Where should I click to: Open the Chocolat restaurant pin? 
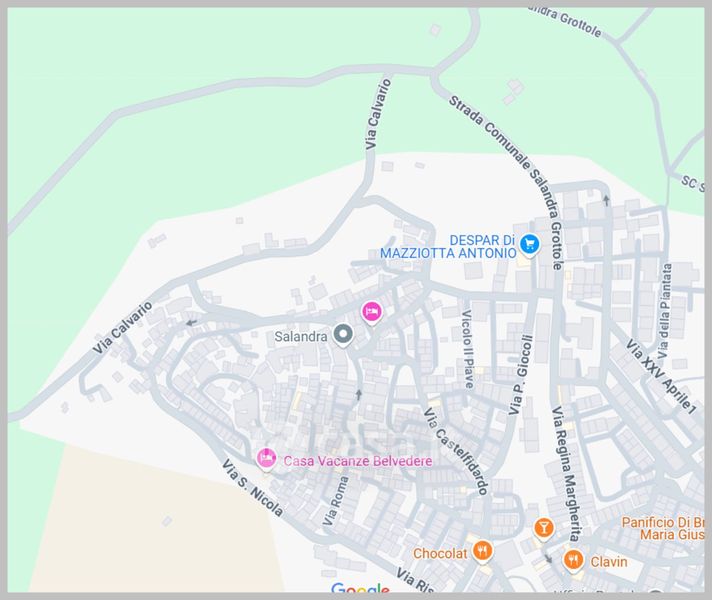[482, 550]
